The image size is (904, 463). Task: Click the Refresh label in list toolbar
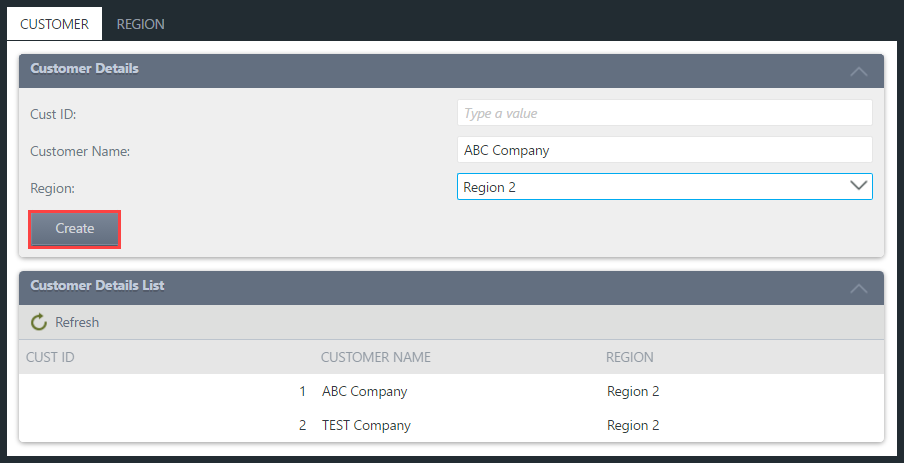point(77,322)
